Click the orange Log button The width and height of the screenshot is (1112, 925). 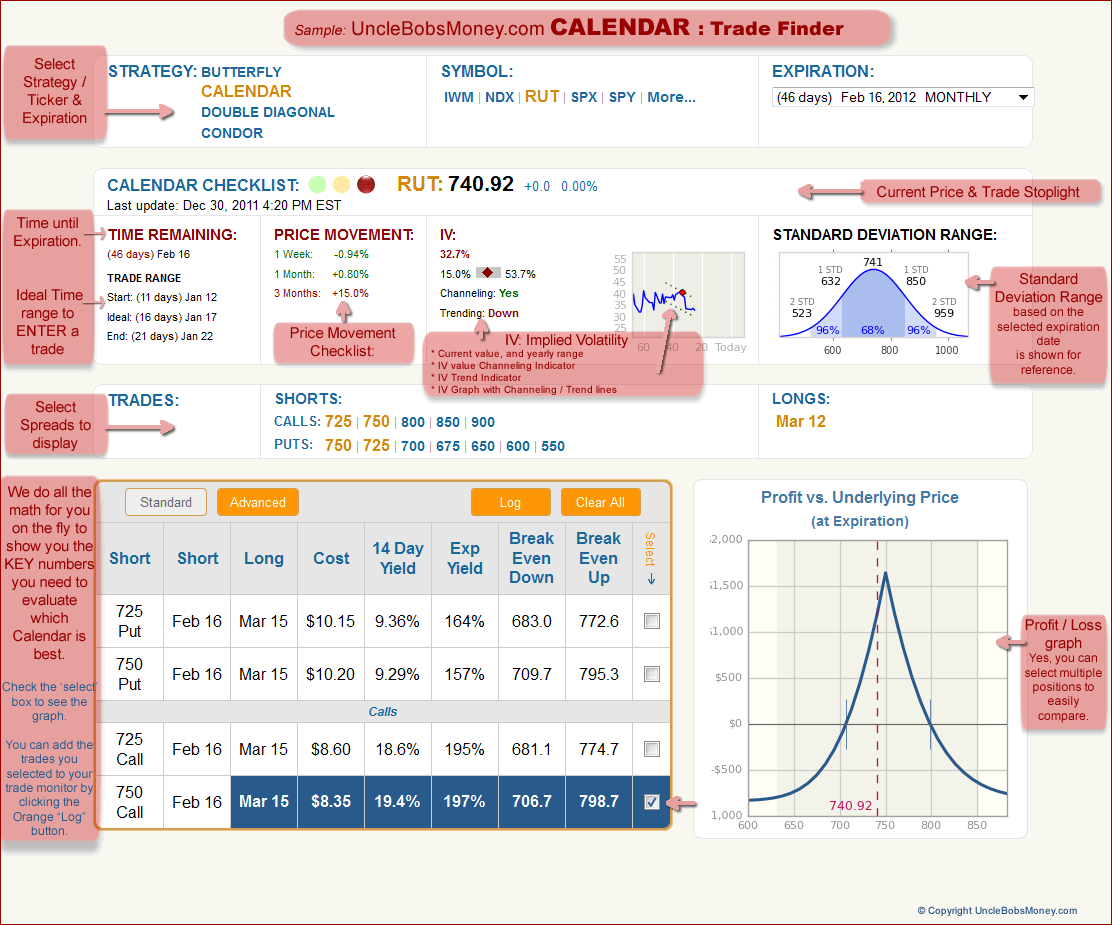pos(511,502)
